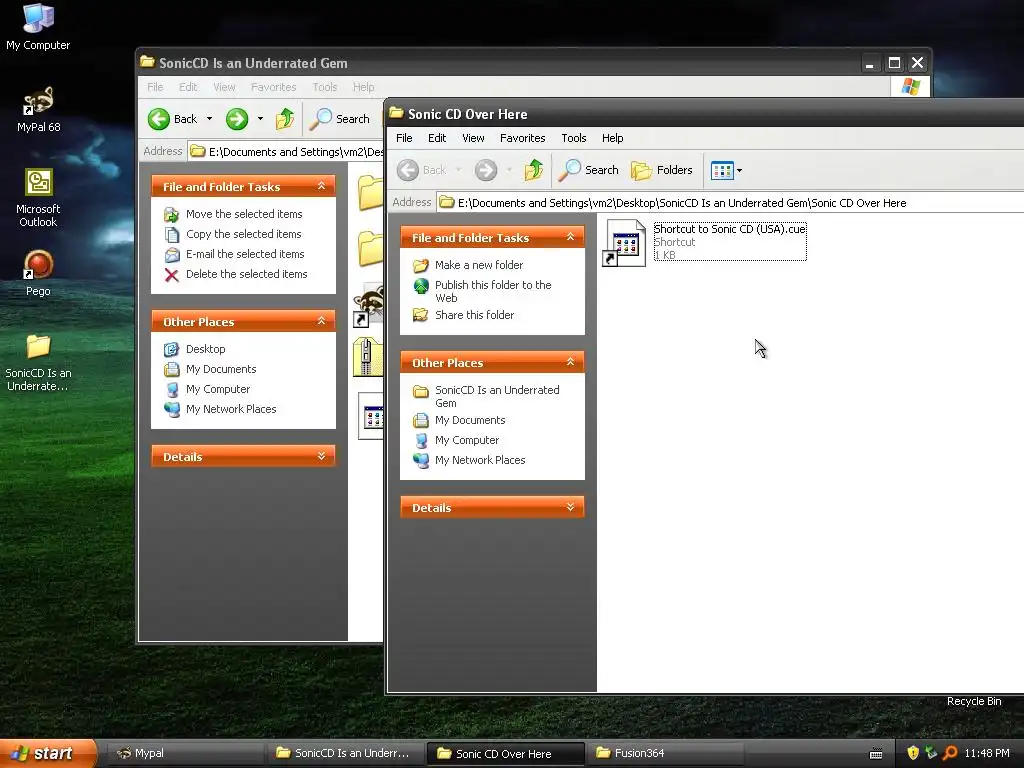Open Favorites menu in Sonic CD Over Here

click(522, 138)
